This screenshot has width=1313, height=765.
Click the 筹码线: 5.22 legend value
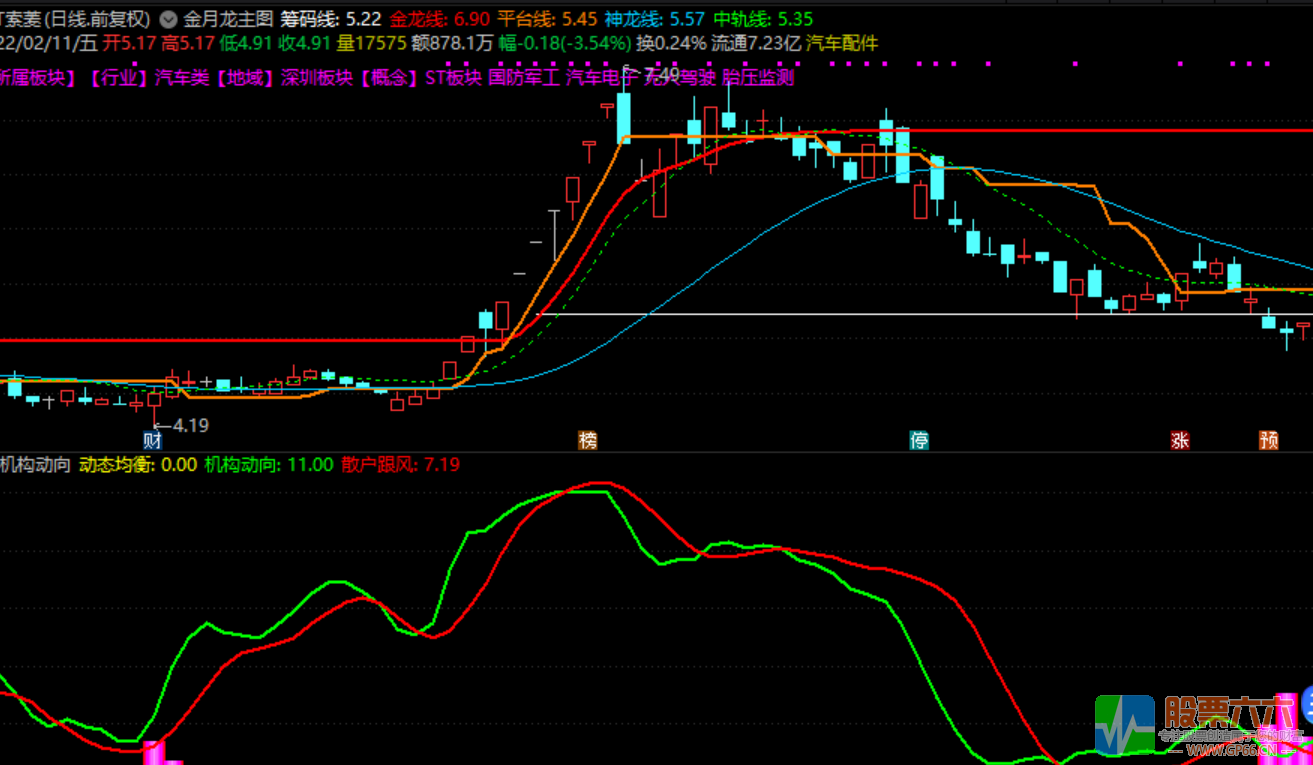point(331,19)
